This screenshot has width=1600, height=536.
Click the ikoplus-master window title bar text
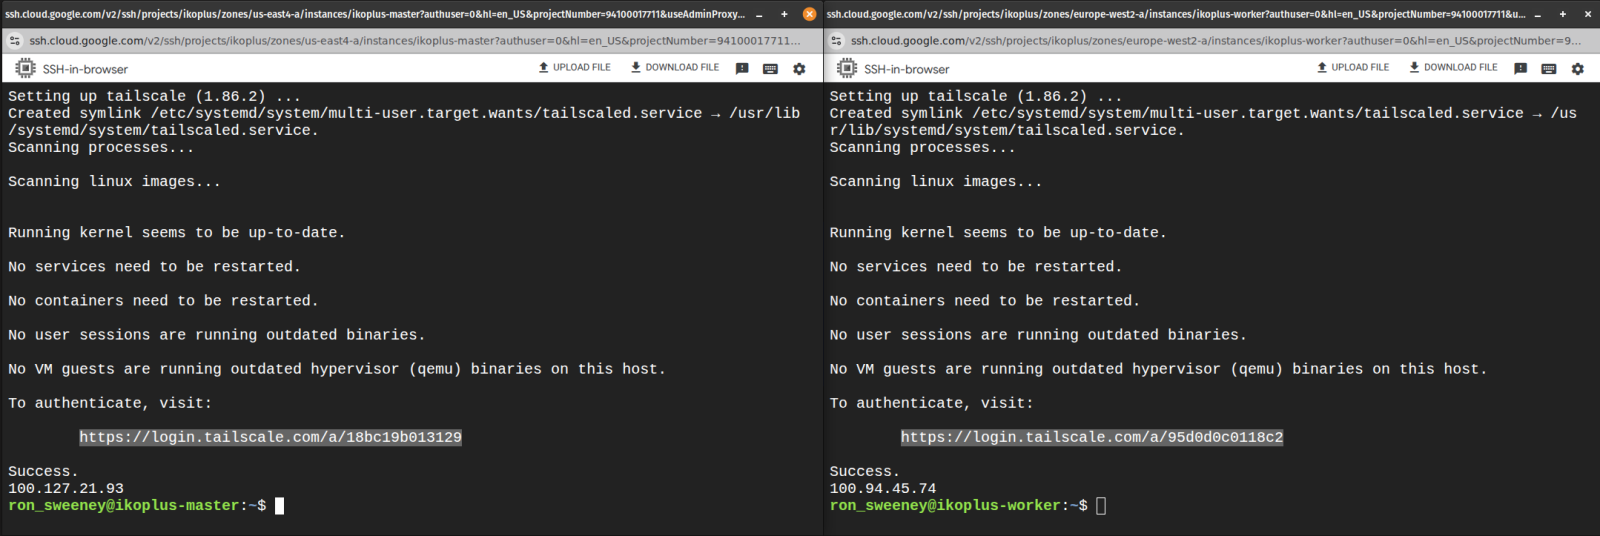pyautogui.click(x=375, y=14)
